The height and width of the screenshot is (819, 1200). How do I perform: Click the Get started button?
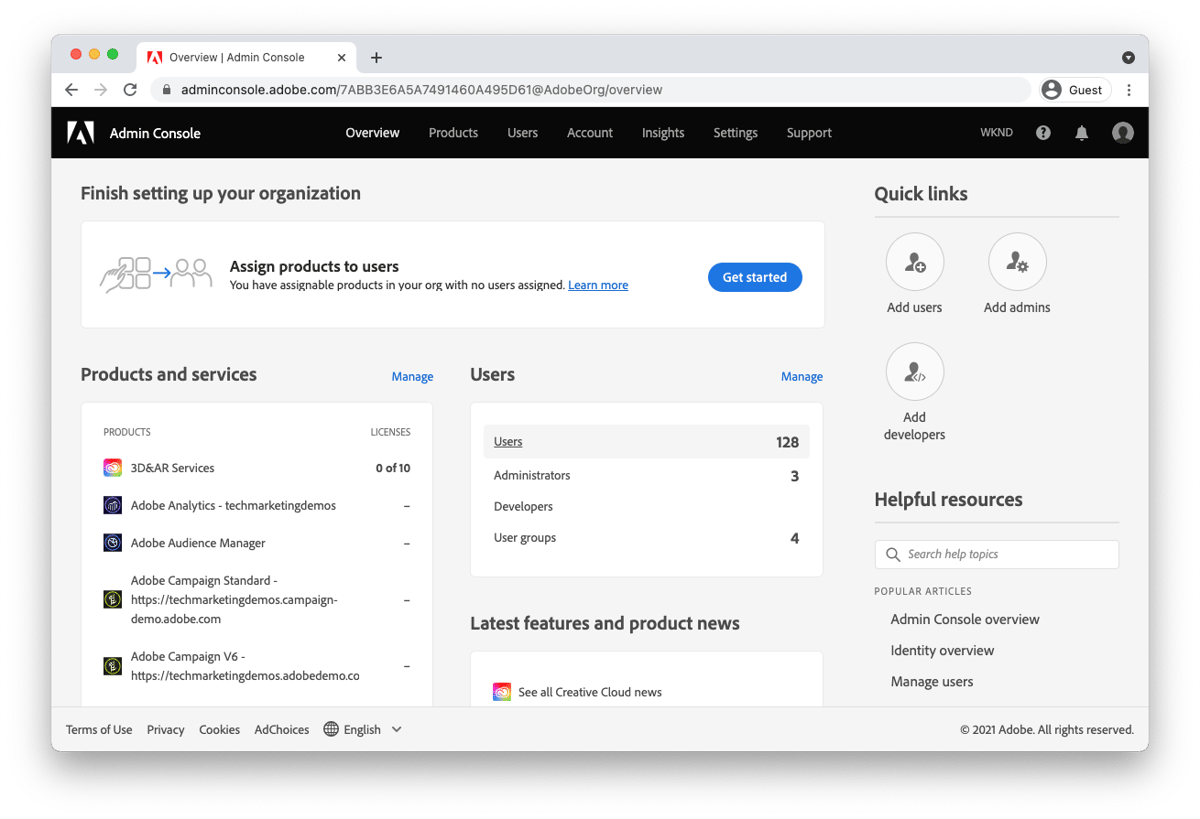754,277
